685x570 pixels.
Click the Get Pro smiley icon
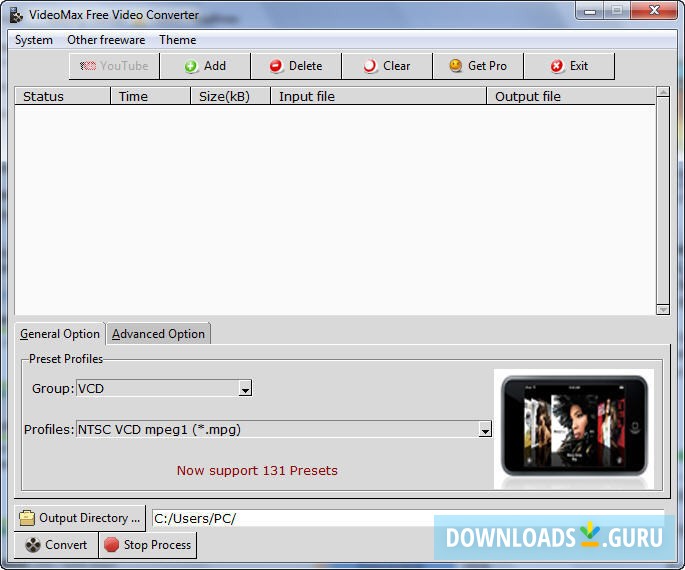coord(456,66)
